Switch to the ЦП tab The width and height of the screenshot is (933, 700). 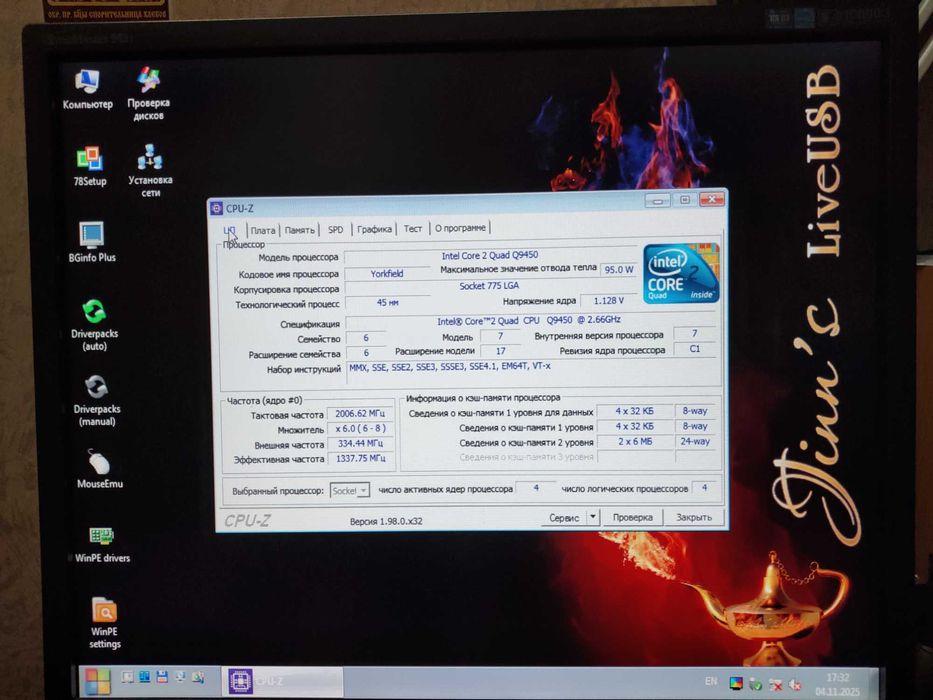(230, 230)
